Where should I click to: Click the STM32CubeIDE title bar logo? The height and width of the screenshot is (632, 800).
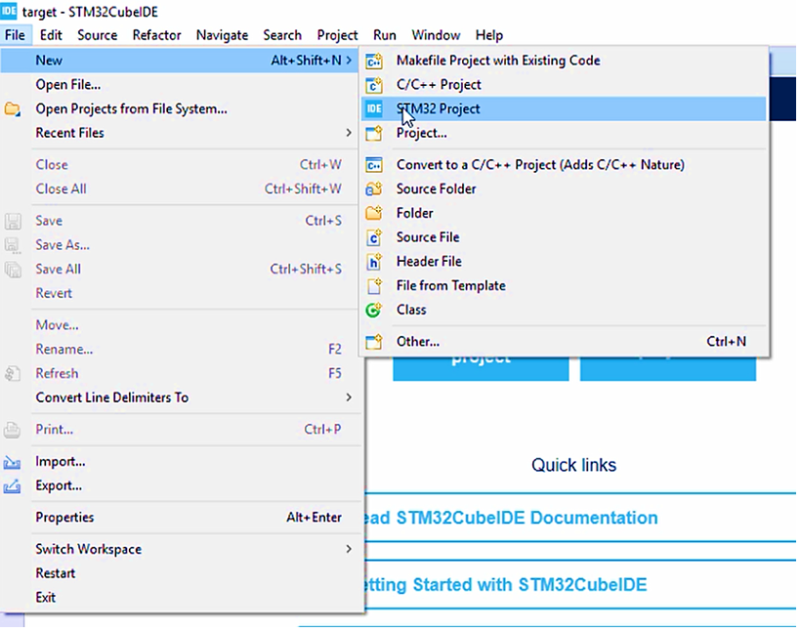pyautogui.click(x=9, y=10)
